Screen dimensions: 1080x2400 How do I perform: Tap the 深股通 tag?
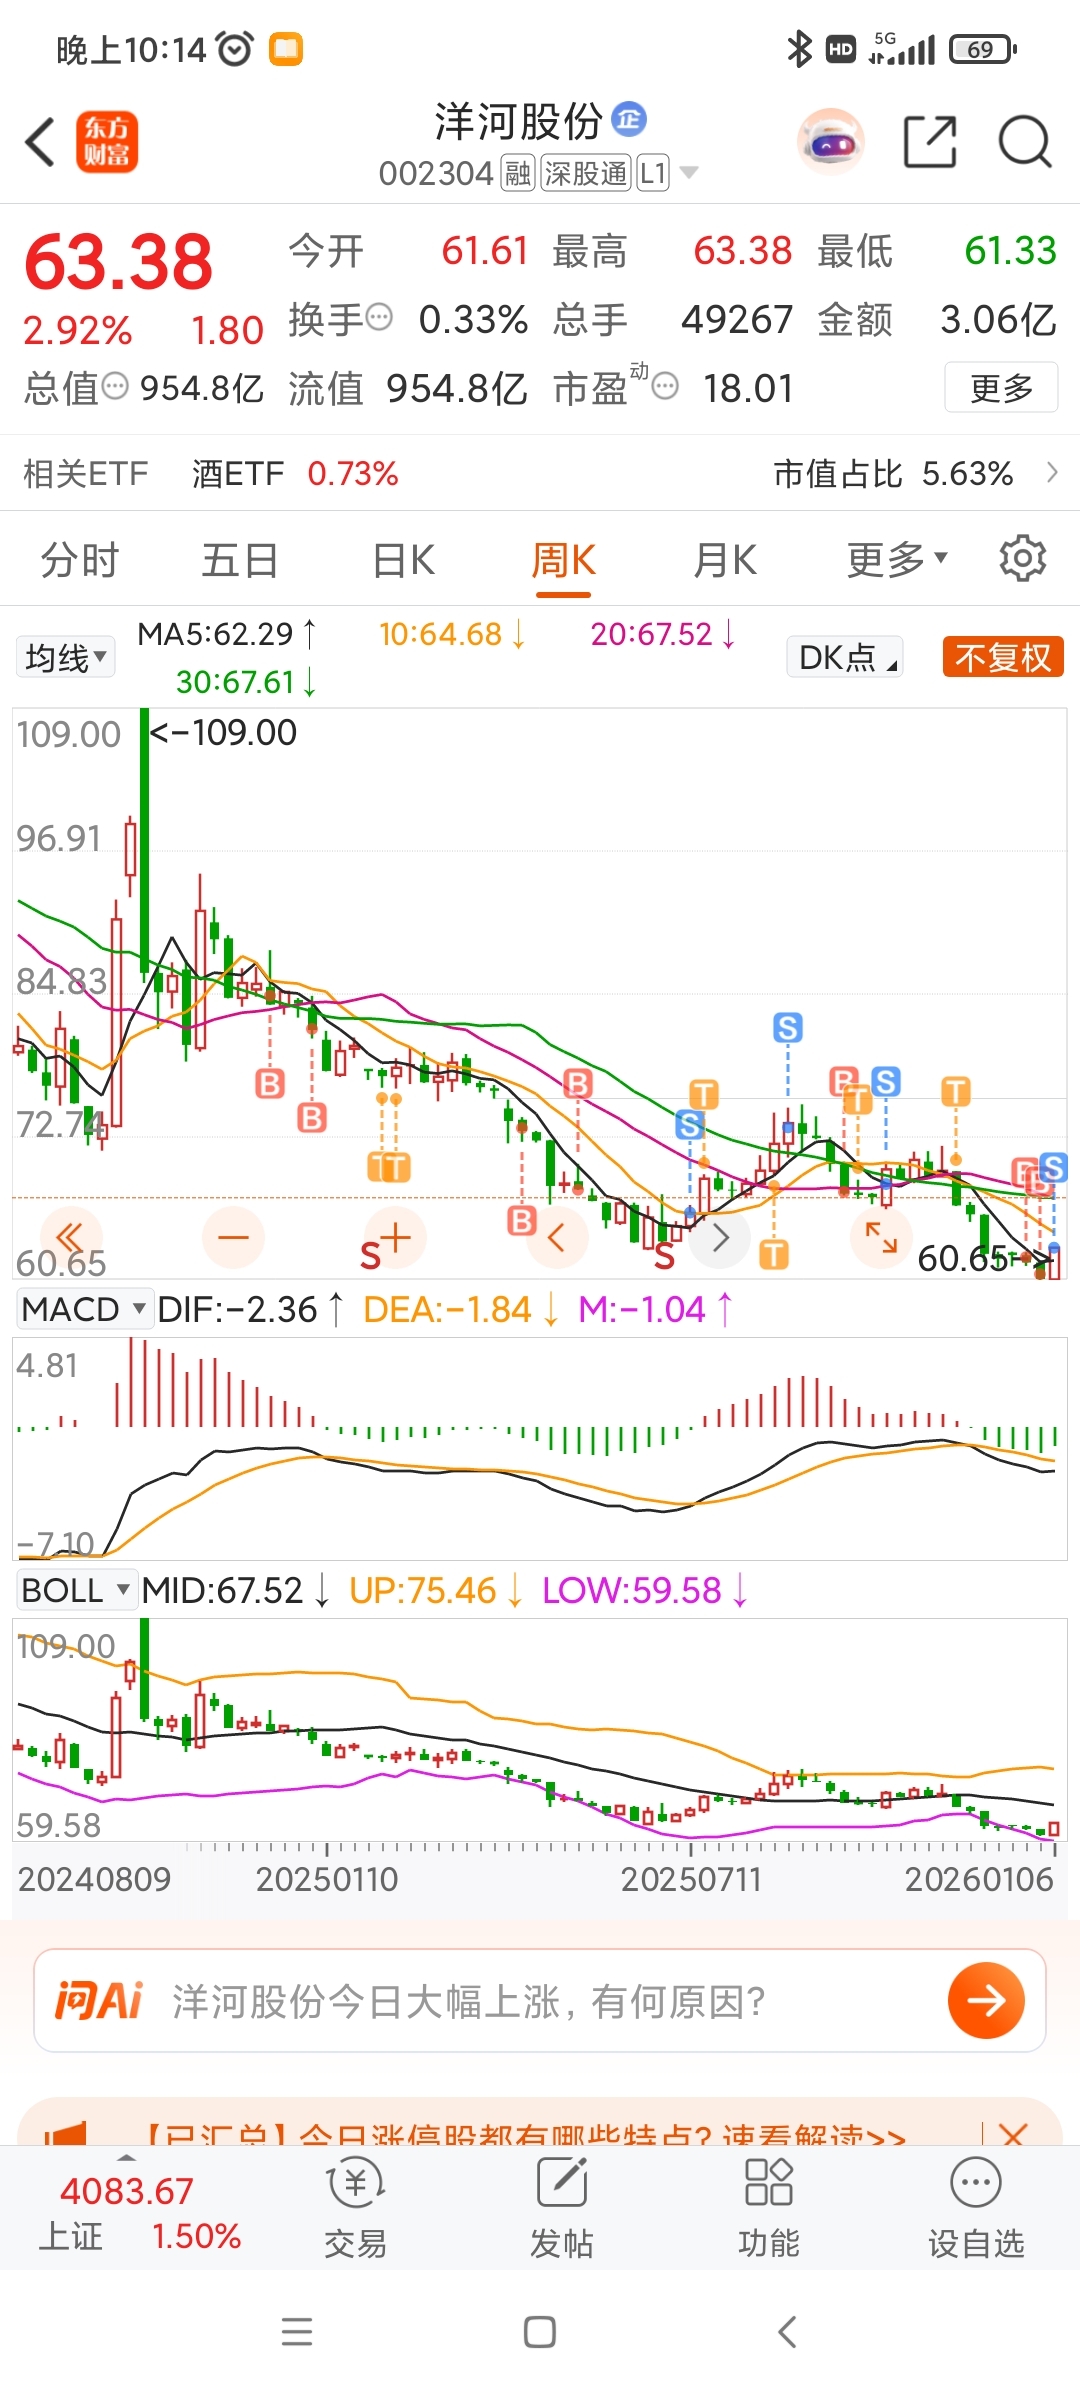point(585,173)
